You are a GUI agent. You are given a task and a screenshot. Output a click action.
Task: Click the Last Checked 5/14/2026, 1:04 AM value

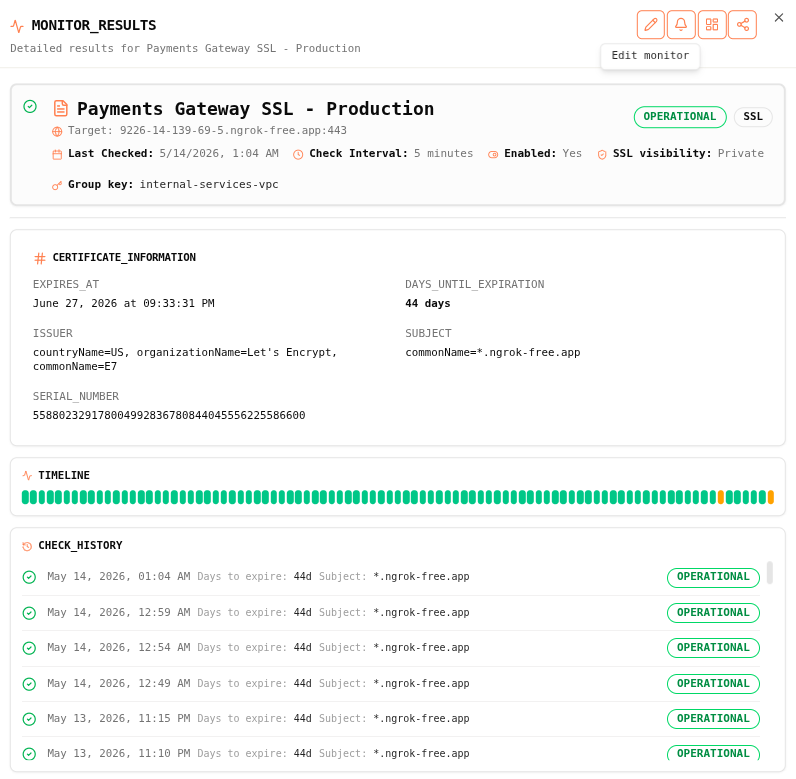[219, 153]
